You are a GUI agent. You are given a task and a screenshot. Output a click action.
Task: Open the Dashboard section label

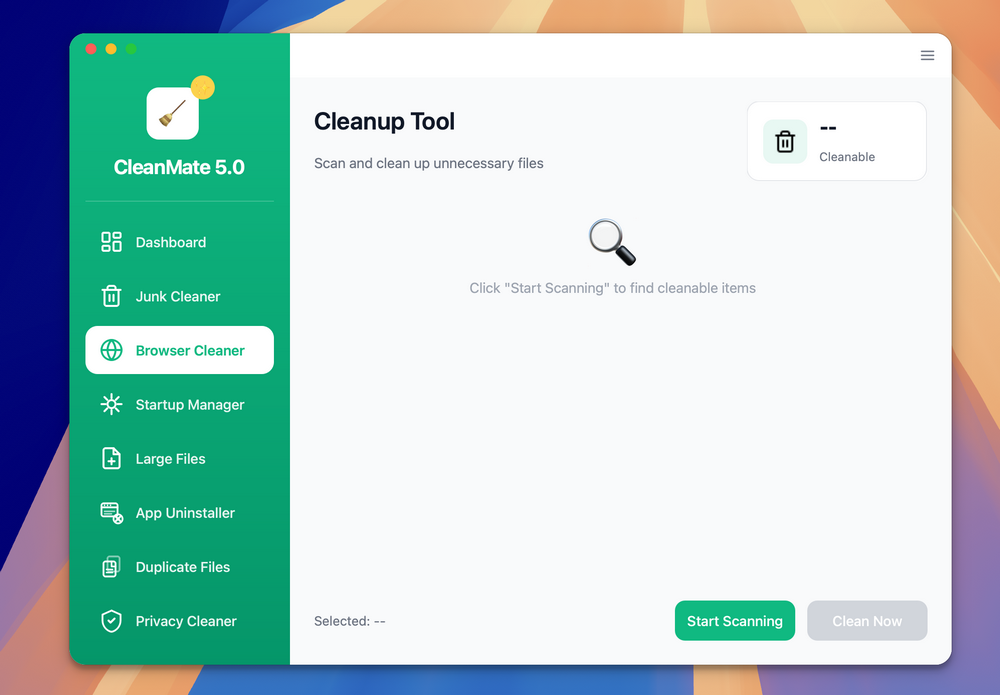[171, 242]
